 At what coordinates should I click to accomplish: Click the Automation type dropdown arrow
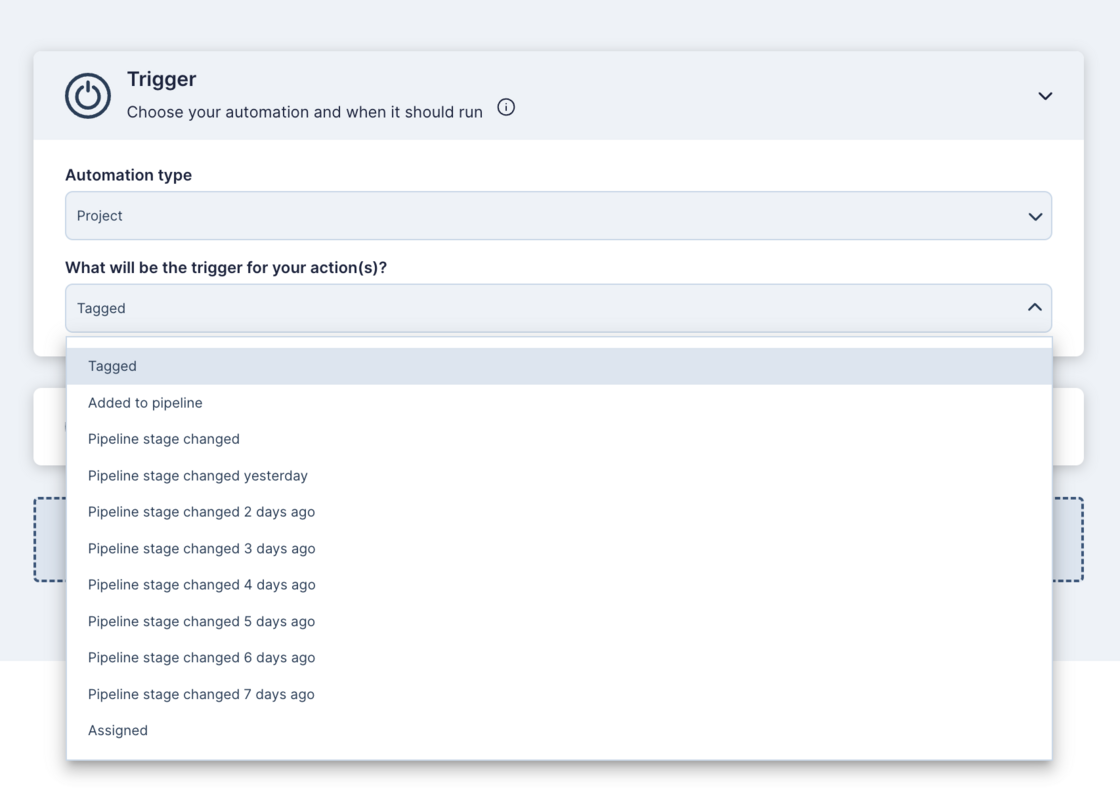(1035, 217)
